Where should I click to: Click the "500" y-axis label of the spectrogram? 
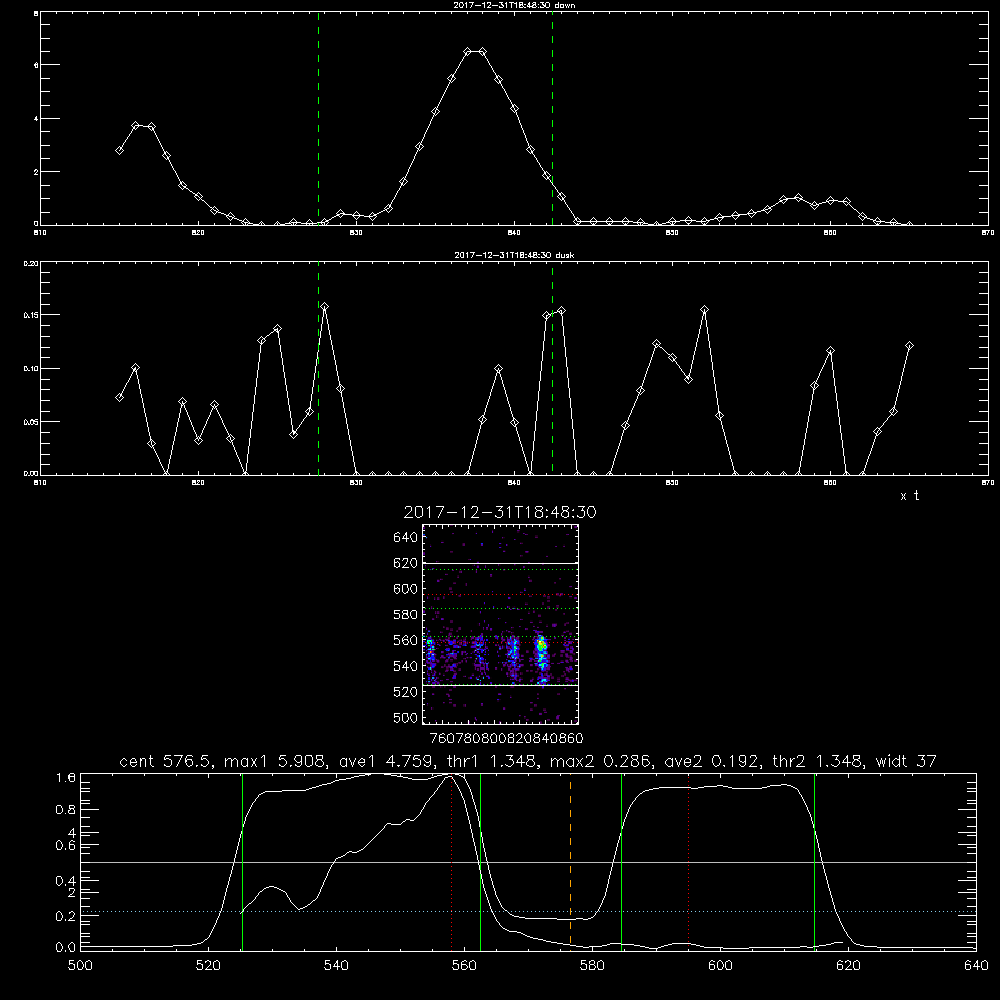[406, 718]
